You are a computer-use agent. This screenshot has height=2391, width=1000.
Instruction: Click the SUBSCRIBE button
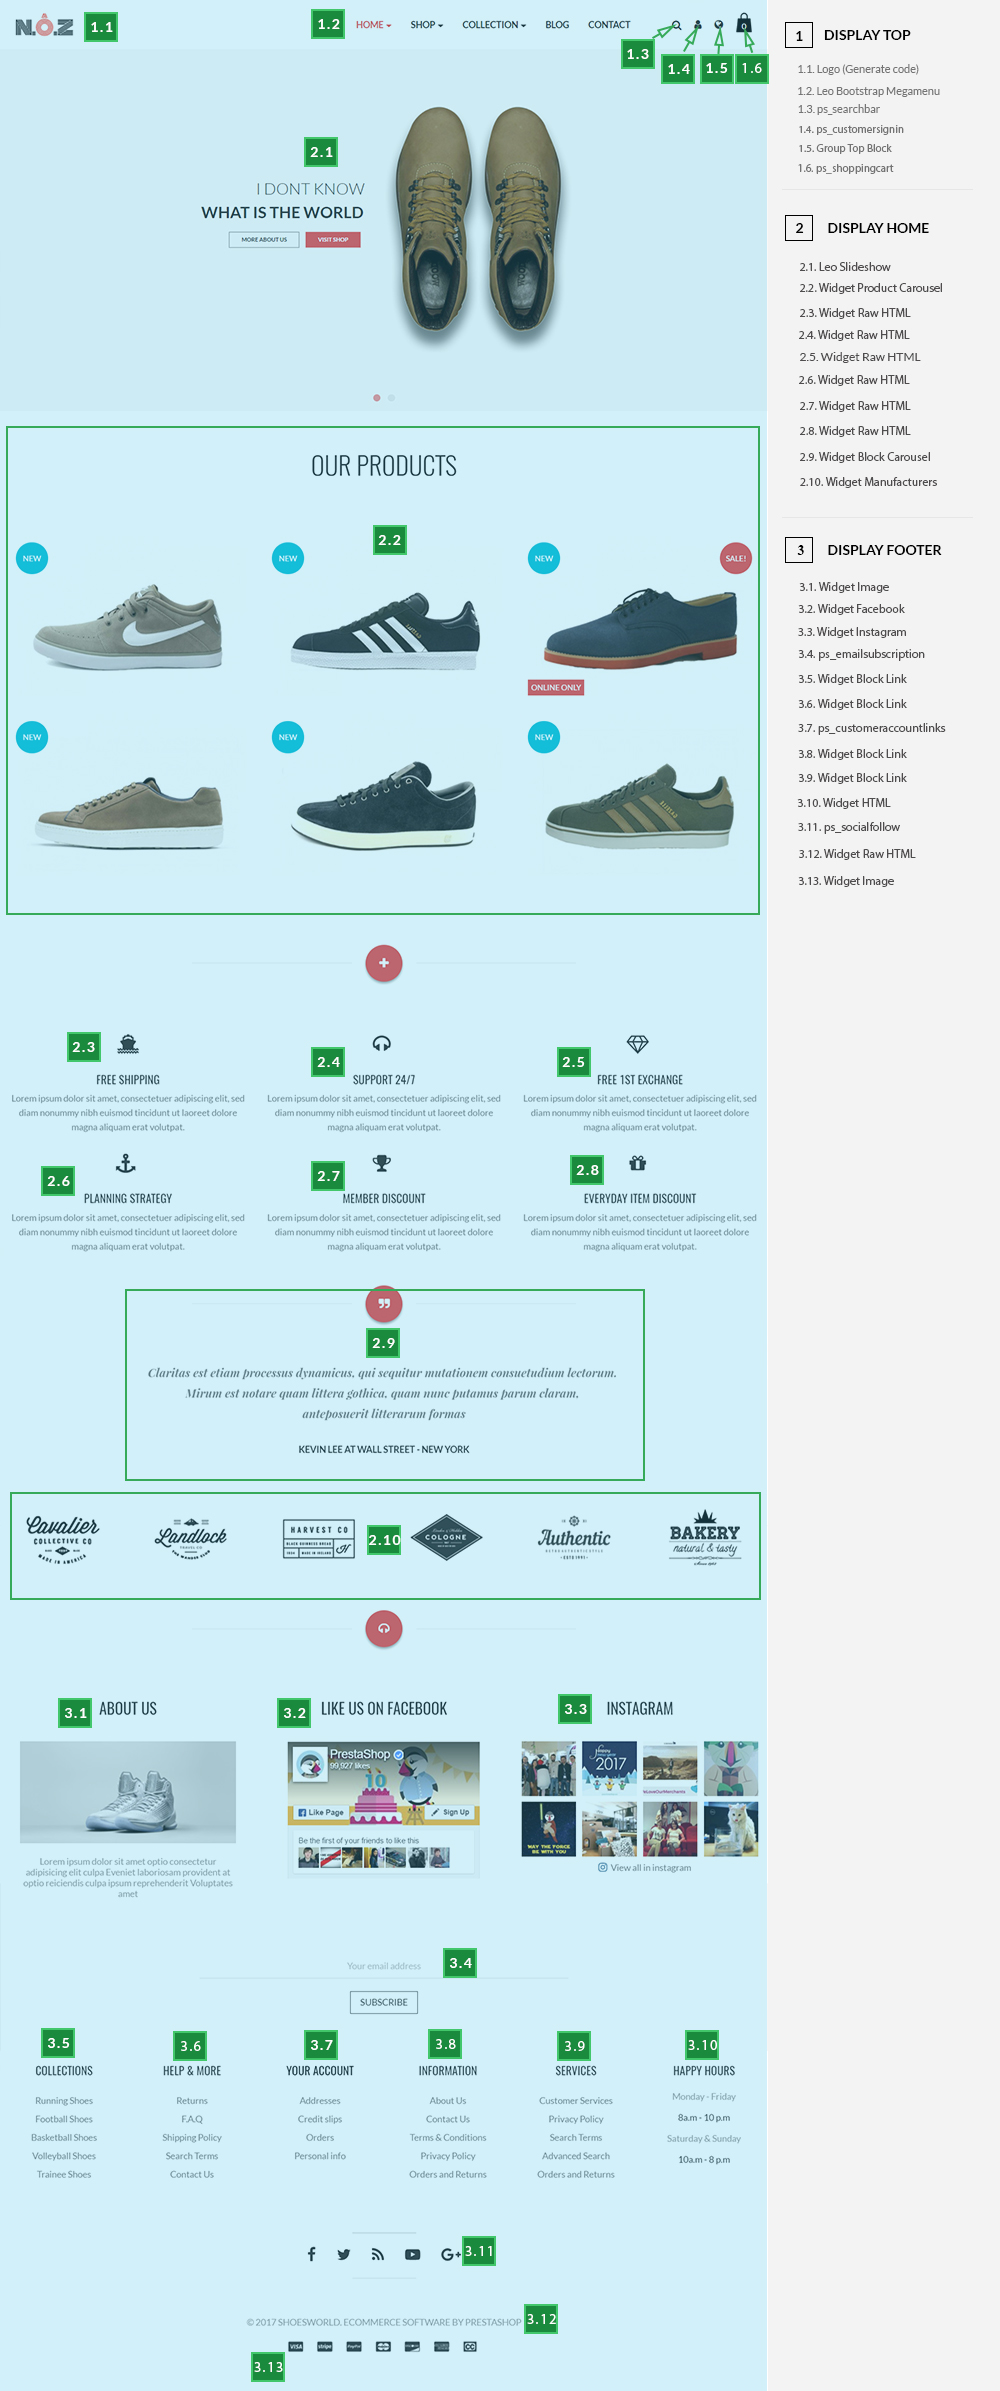tap(384, 2002)
